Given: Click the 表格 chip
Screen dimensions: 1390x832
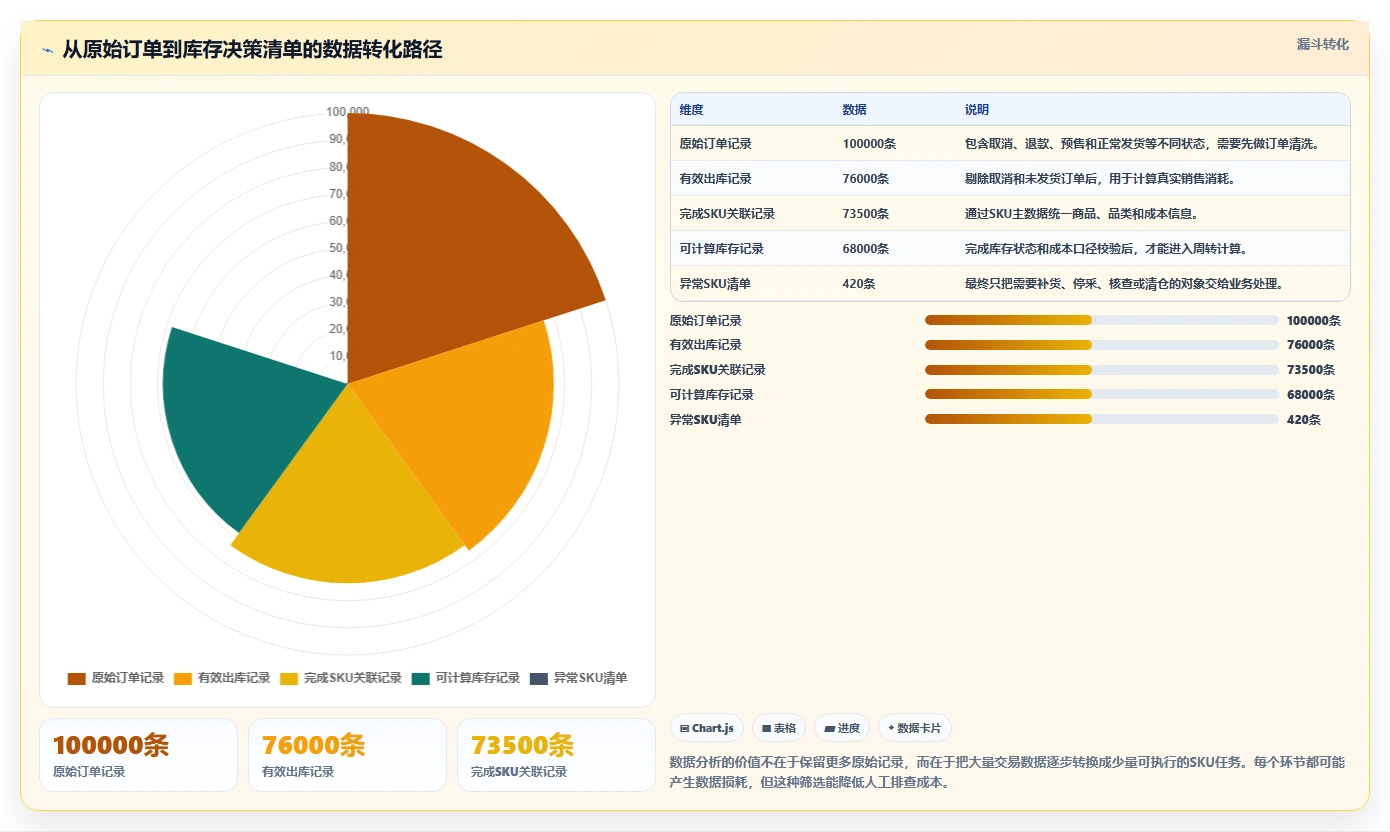Looking at the screenshot, I should (x=779, y=728).
